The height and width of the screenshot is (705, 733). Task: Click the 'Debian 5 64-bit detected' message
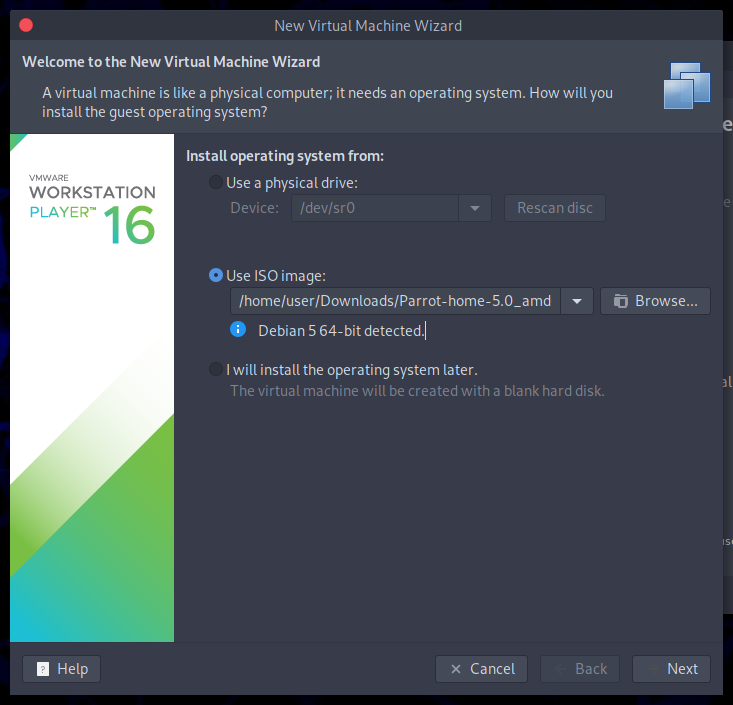pyautogui.click(x=341, y=330)
